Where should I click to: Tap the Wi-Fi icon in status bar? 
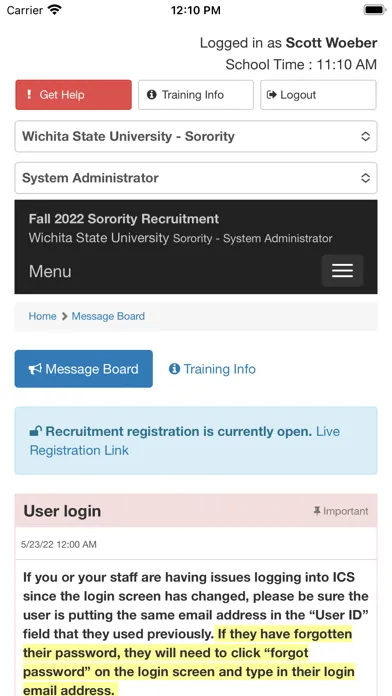55,9
